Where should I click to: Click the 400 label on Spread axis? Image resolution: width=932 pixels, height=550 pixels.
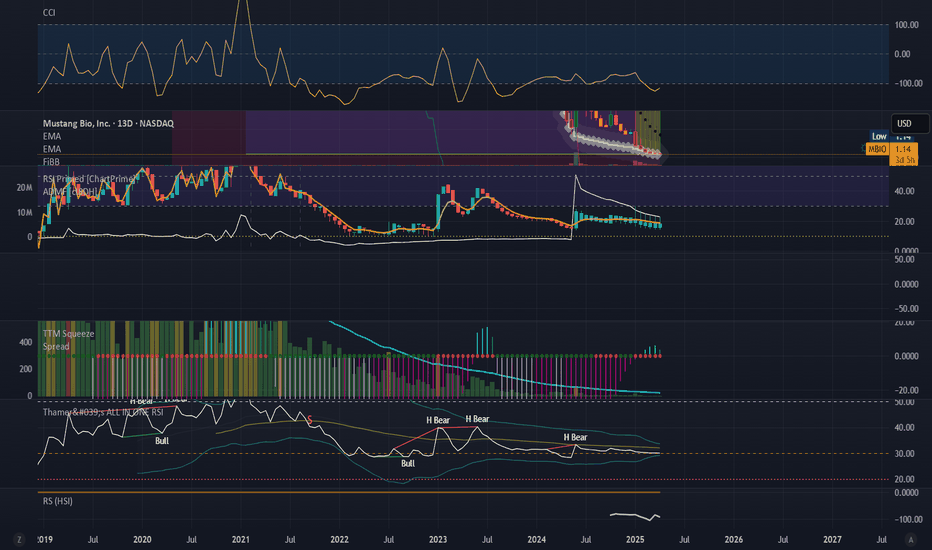coord(26,342)
